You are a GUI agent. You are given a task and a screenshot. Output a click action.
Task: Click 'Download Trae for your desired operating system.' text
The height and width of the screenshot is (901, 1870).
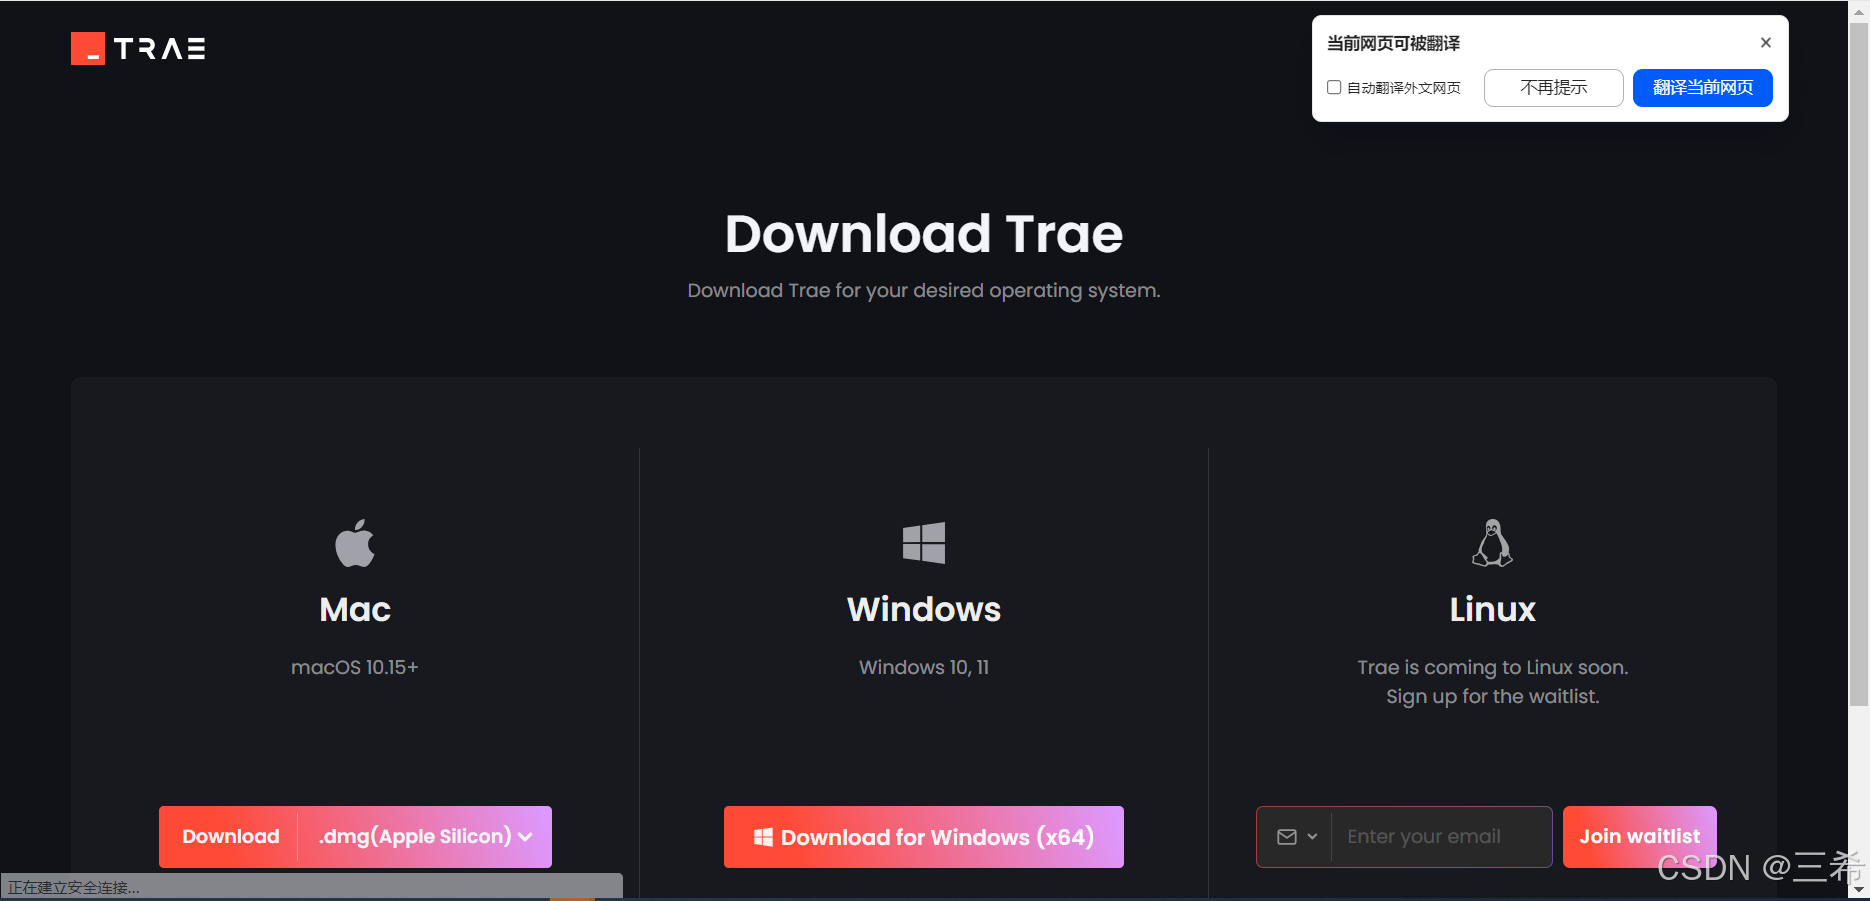[x=924, y=290]
